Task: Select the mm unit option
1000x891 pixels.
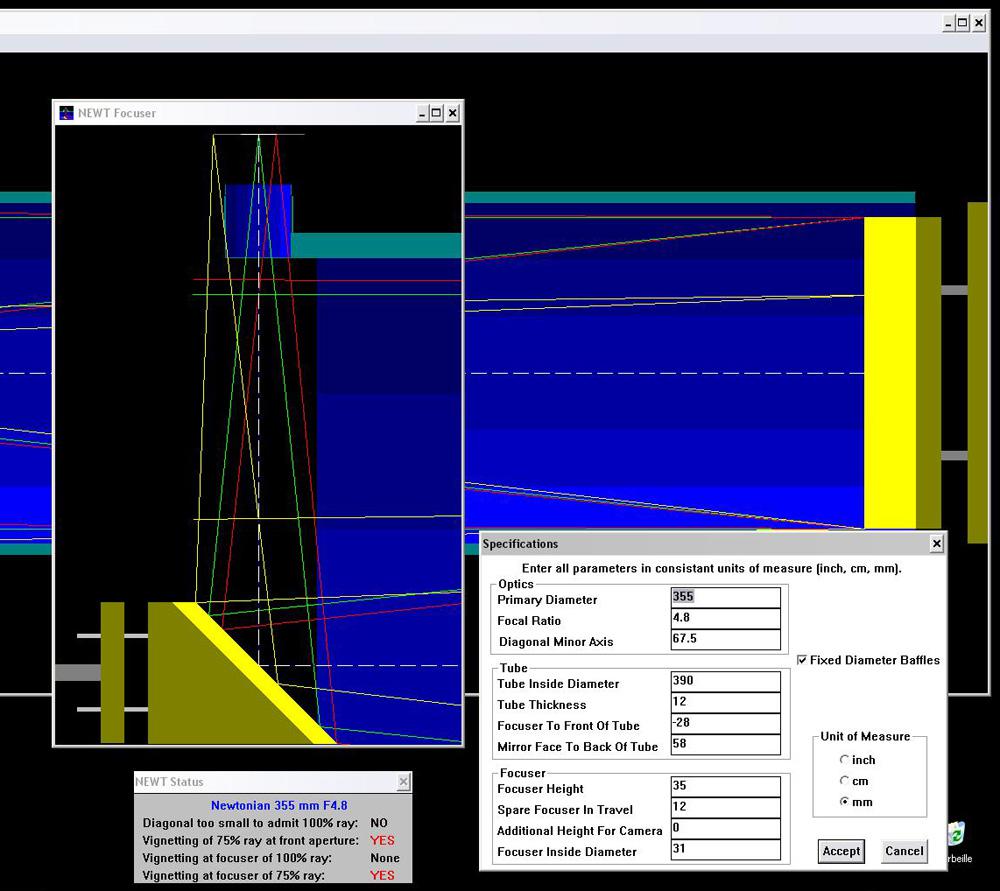Action: (x=845, y=802)
